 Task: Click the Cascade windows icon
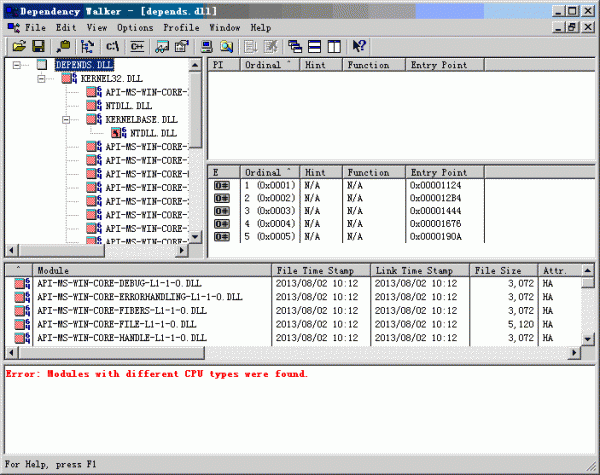click(x=295, y=46)
